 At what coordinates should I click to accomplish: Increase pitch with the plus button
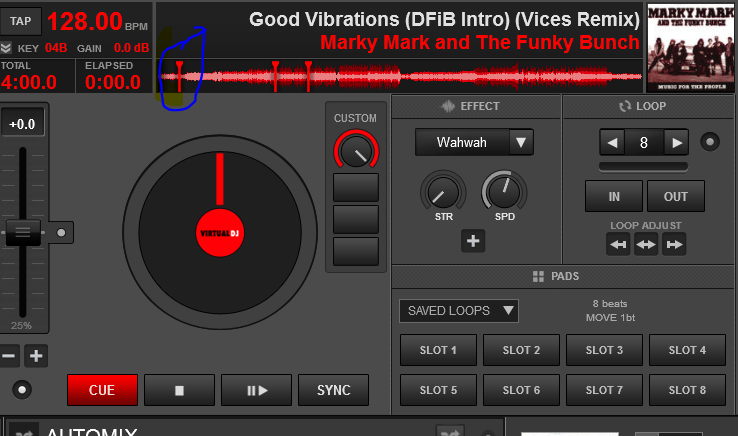tap(36, 356)
